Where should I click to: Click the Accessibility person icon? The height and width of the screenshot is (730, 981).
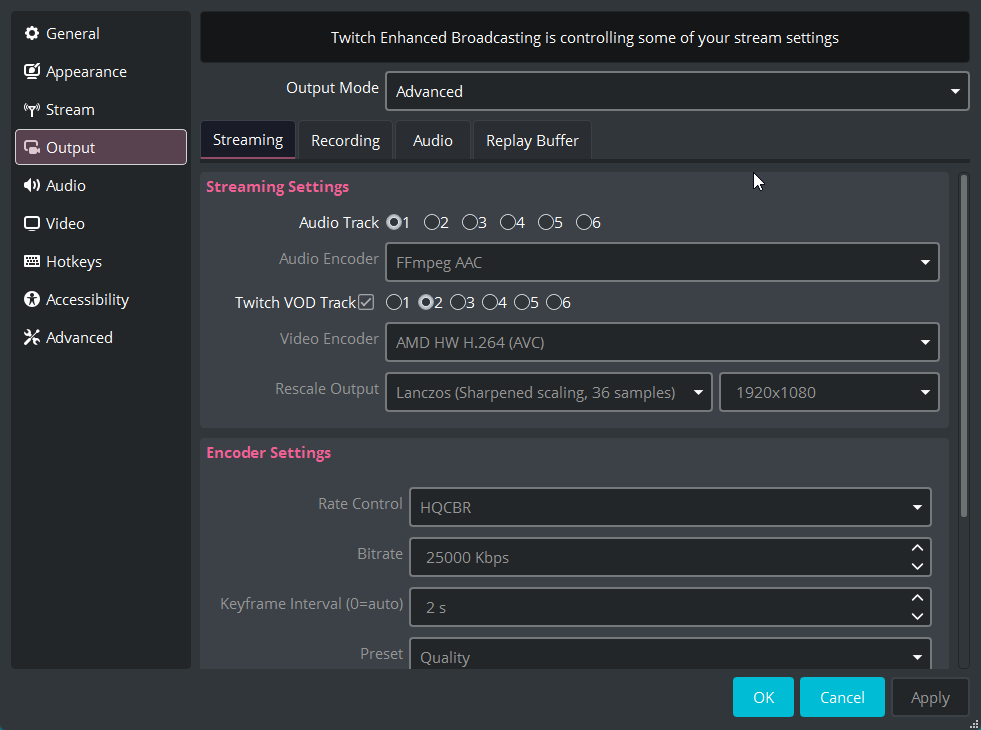(31, 299)
